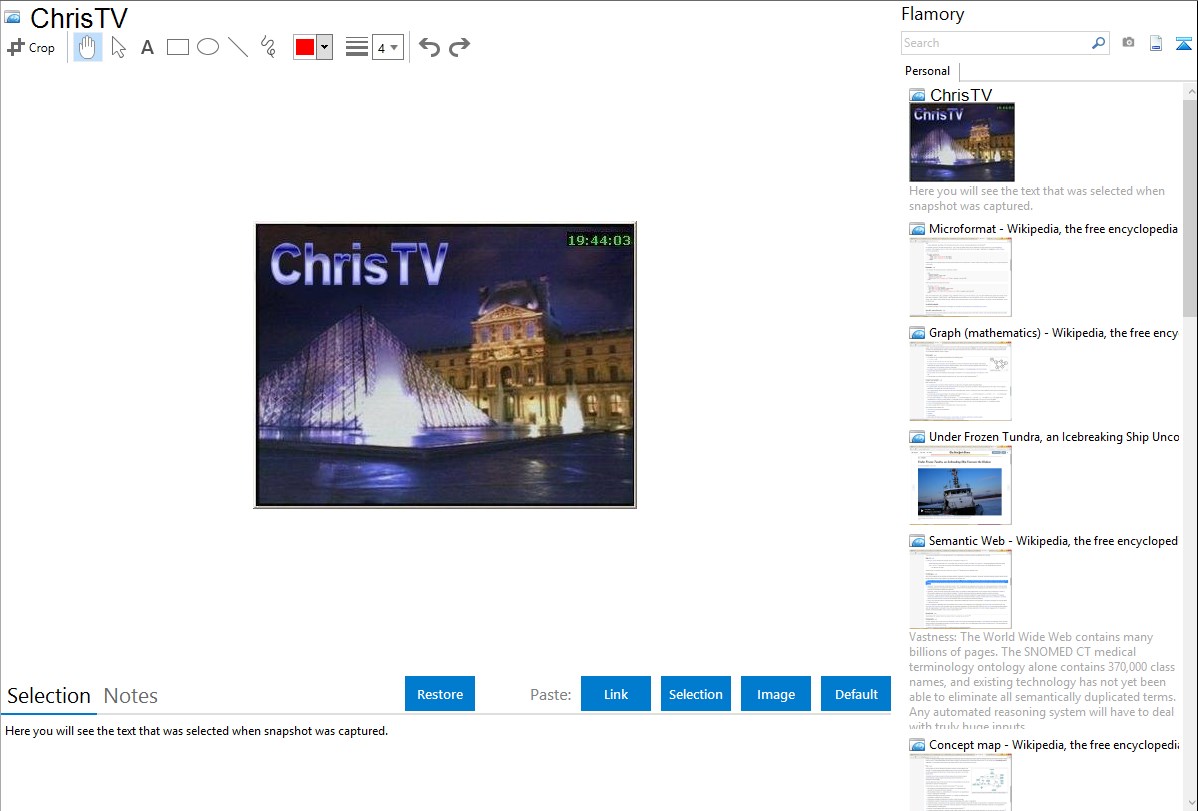Click the red color swatch
This screenshot has height=811, width=1198.
tap(305, 47)
